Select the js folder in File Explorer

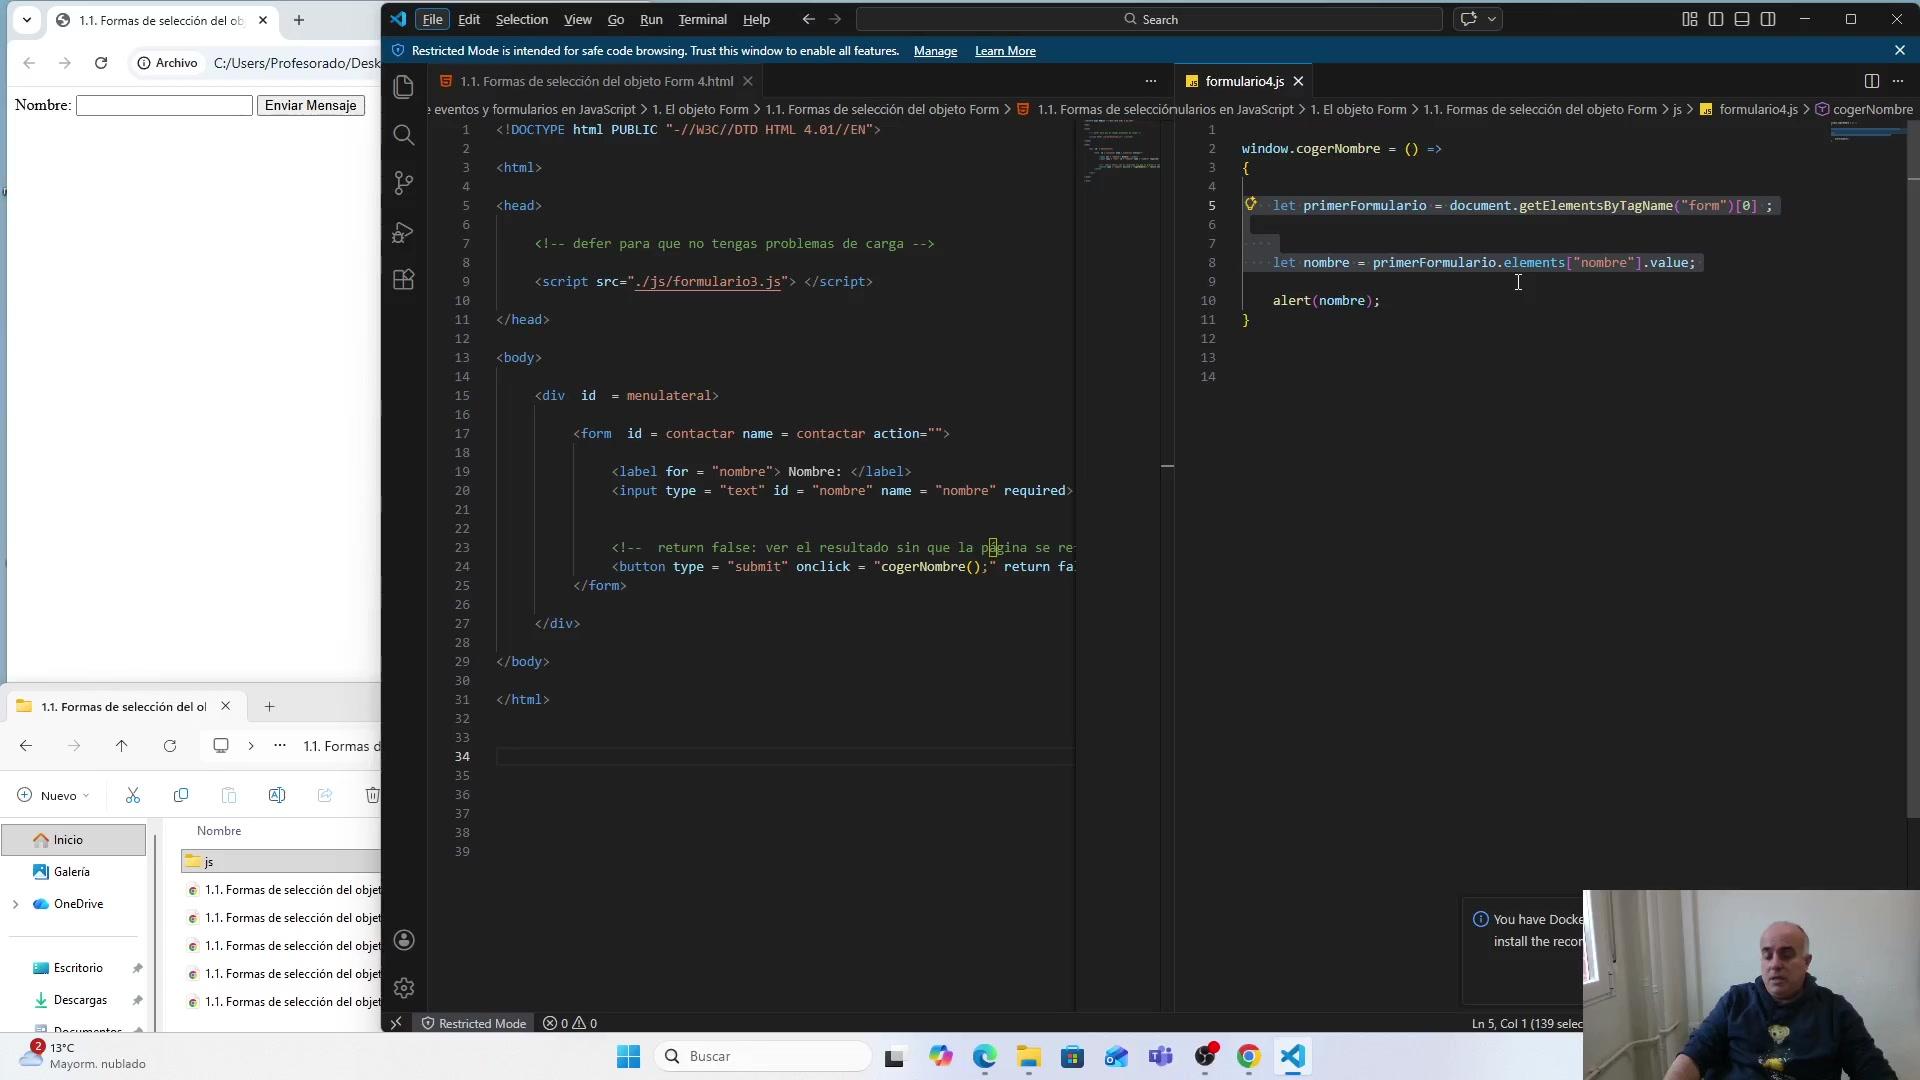pos(281,861)
